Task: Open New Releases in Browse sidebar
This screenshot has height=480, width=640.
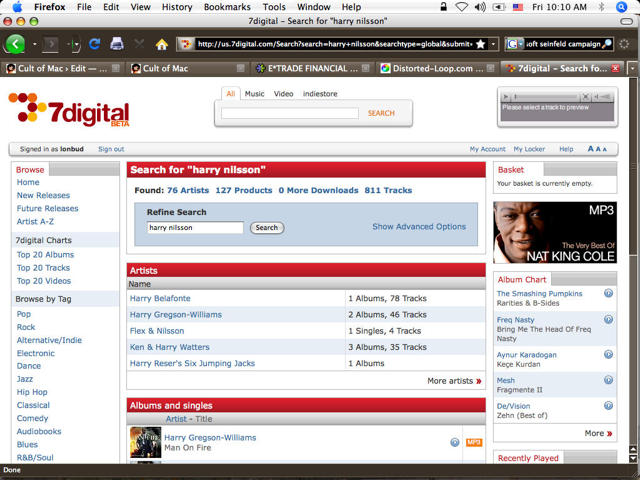Action: tap(43, 195)
